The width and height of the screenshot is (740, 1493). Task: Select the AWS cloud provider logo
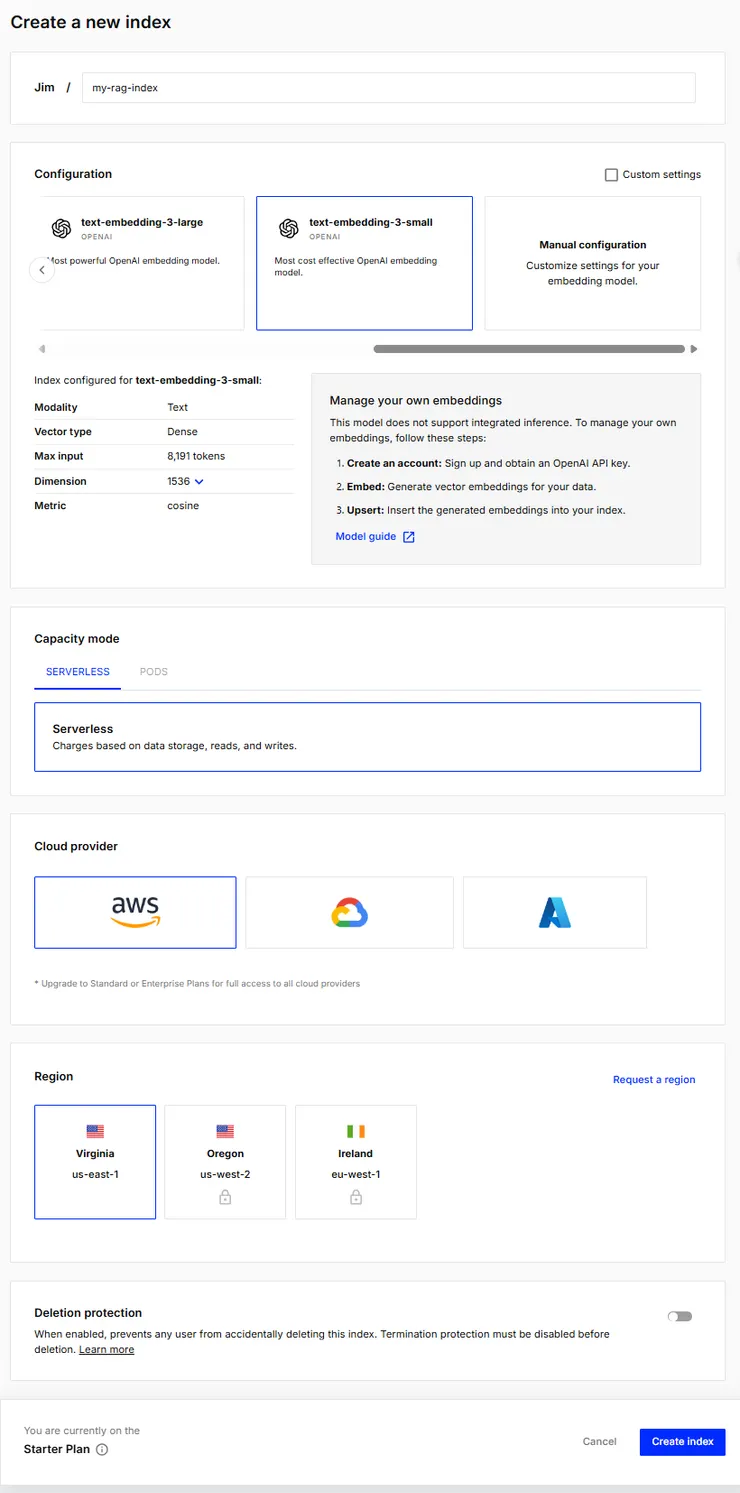[135, 912]
